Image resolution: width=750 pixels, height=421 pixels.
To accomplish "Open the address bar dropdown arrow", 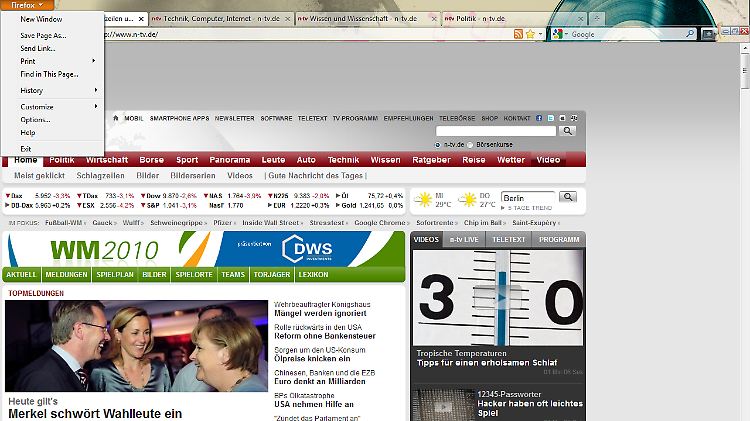I will click(541, 34).
